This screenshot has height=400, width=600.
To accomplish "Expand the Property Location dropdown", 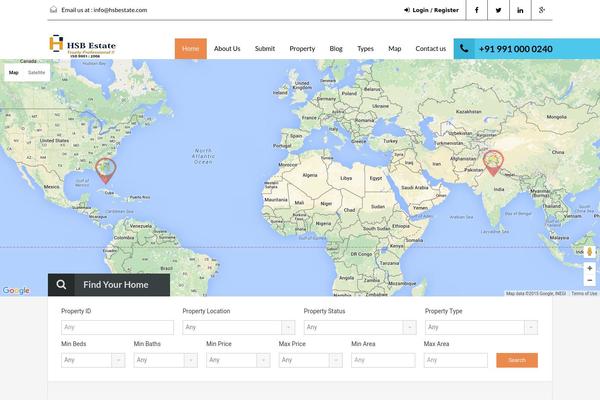I will 238,327.
